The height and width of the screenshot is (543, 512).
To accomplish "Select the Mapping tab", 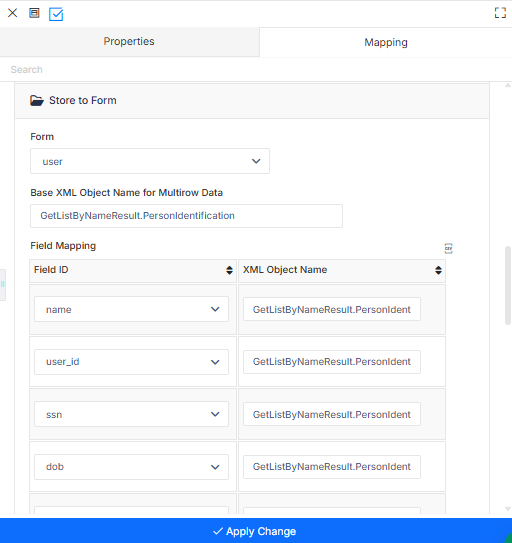I will click(x=386, y=42).
